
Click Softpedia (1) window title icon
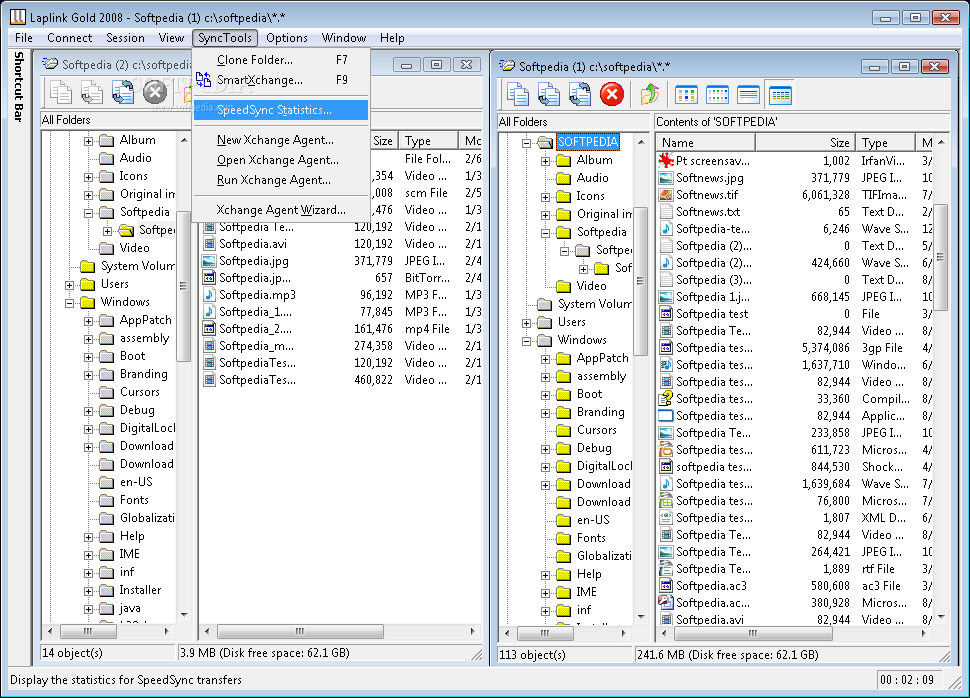point(507,66)
